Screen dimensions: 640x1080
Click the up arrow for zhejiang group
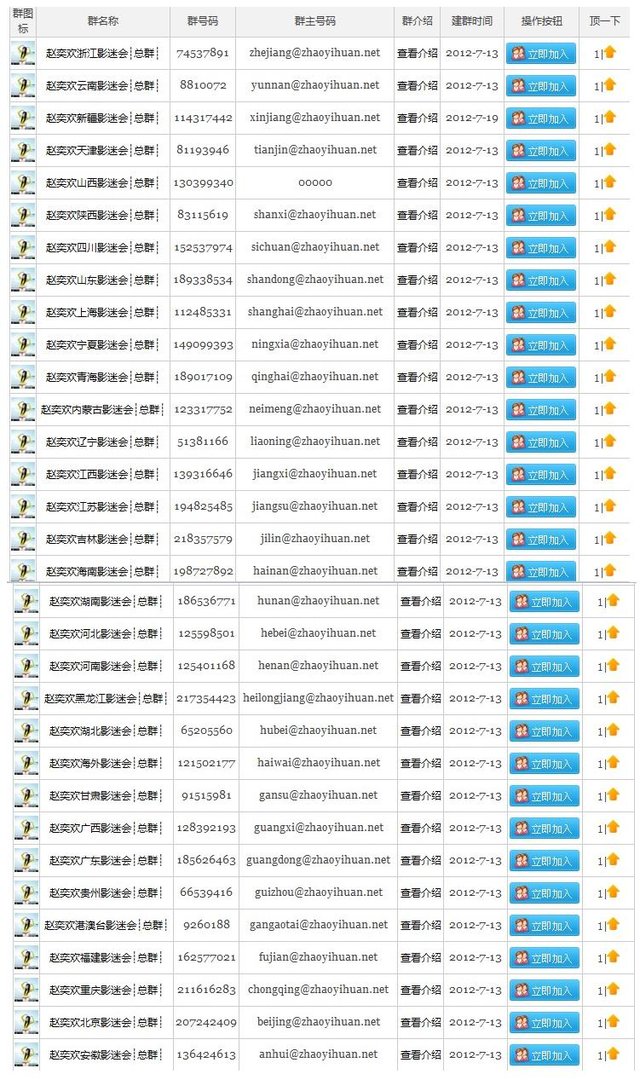(x=610, y=52)
